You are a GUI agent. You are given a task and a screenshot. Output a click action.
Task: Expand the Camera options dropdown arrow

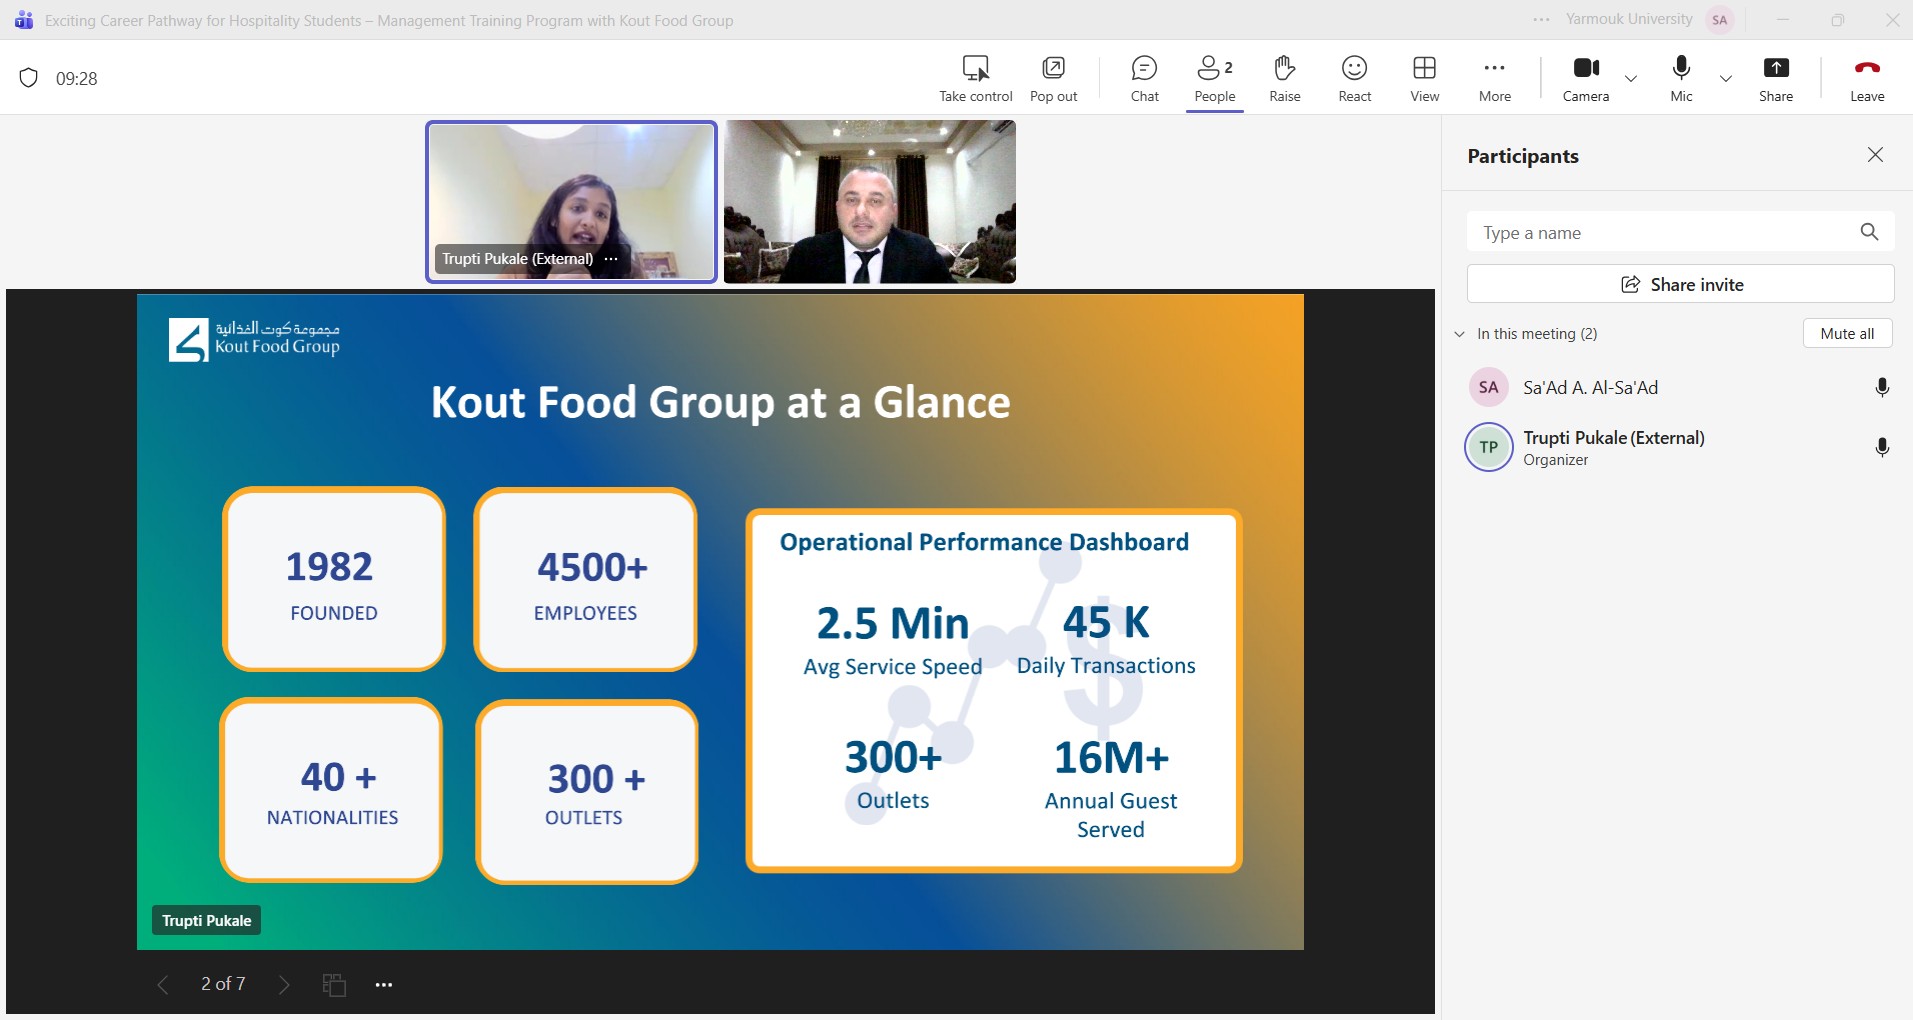click(x=1631, y=78)
